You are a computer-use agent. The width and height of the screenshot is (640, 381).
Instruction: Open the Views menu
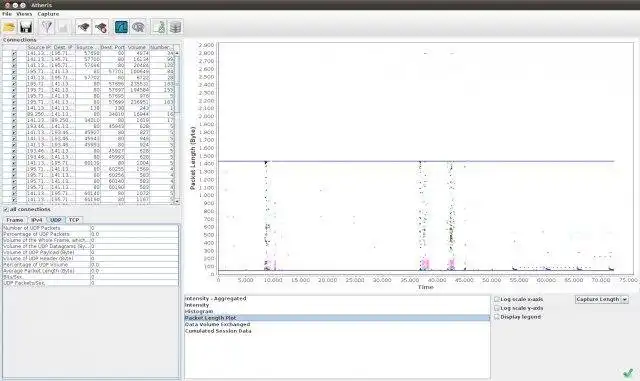click(24, 14)
